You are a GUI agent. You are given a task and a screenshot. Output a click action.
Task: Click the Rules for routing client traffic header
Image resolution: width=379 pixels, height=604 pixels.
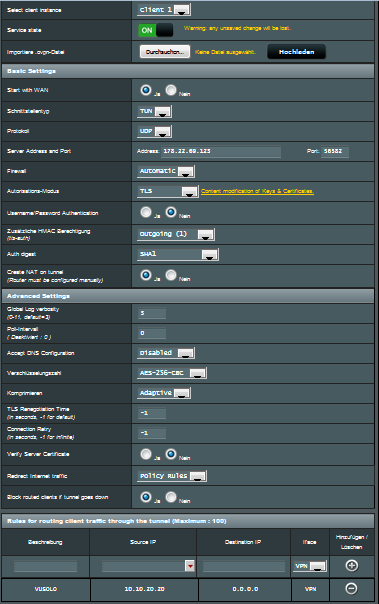pos(188,521)
